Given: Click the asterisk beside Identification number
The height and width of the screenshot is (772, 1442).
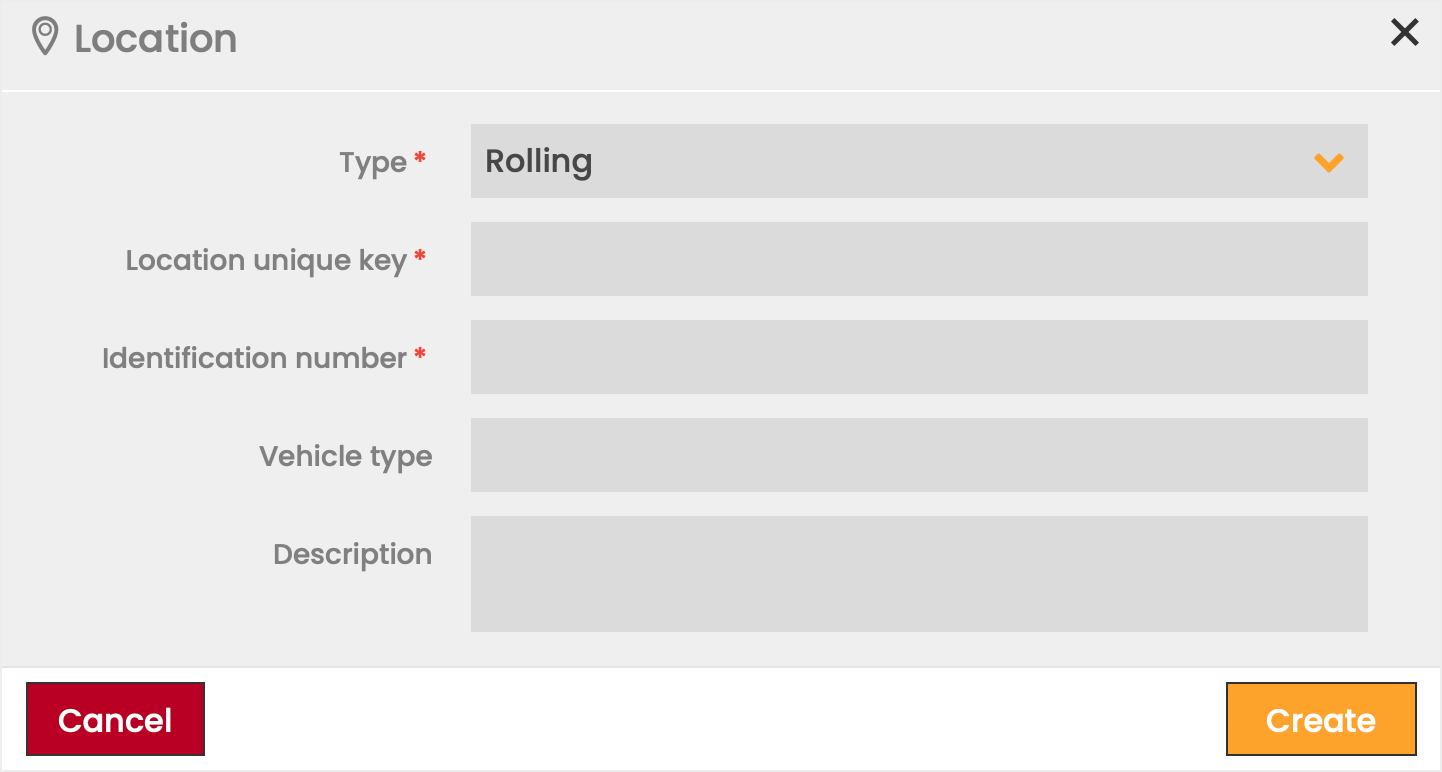Looking at the screenshot, I should pos(420,354).
